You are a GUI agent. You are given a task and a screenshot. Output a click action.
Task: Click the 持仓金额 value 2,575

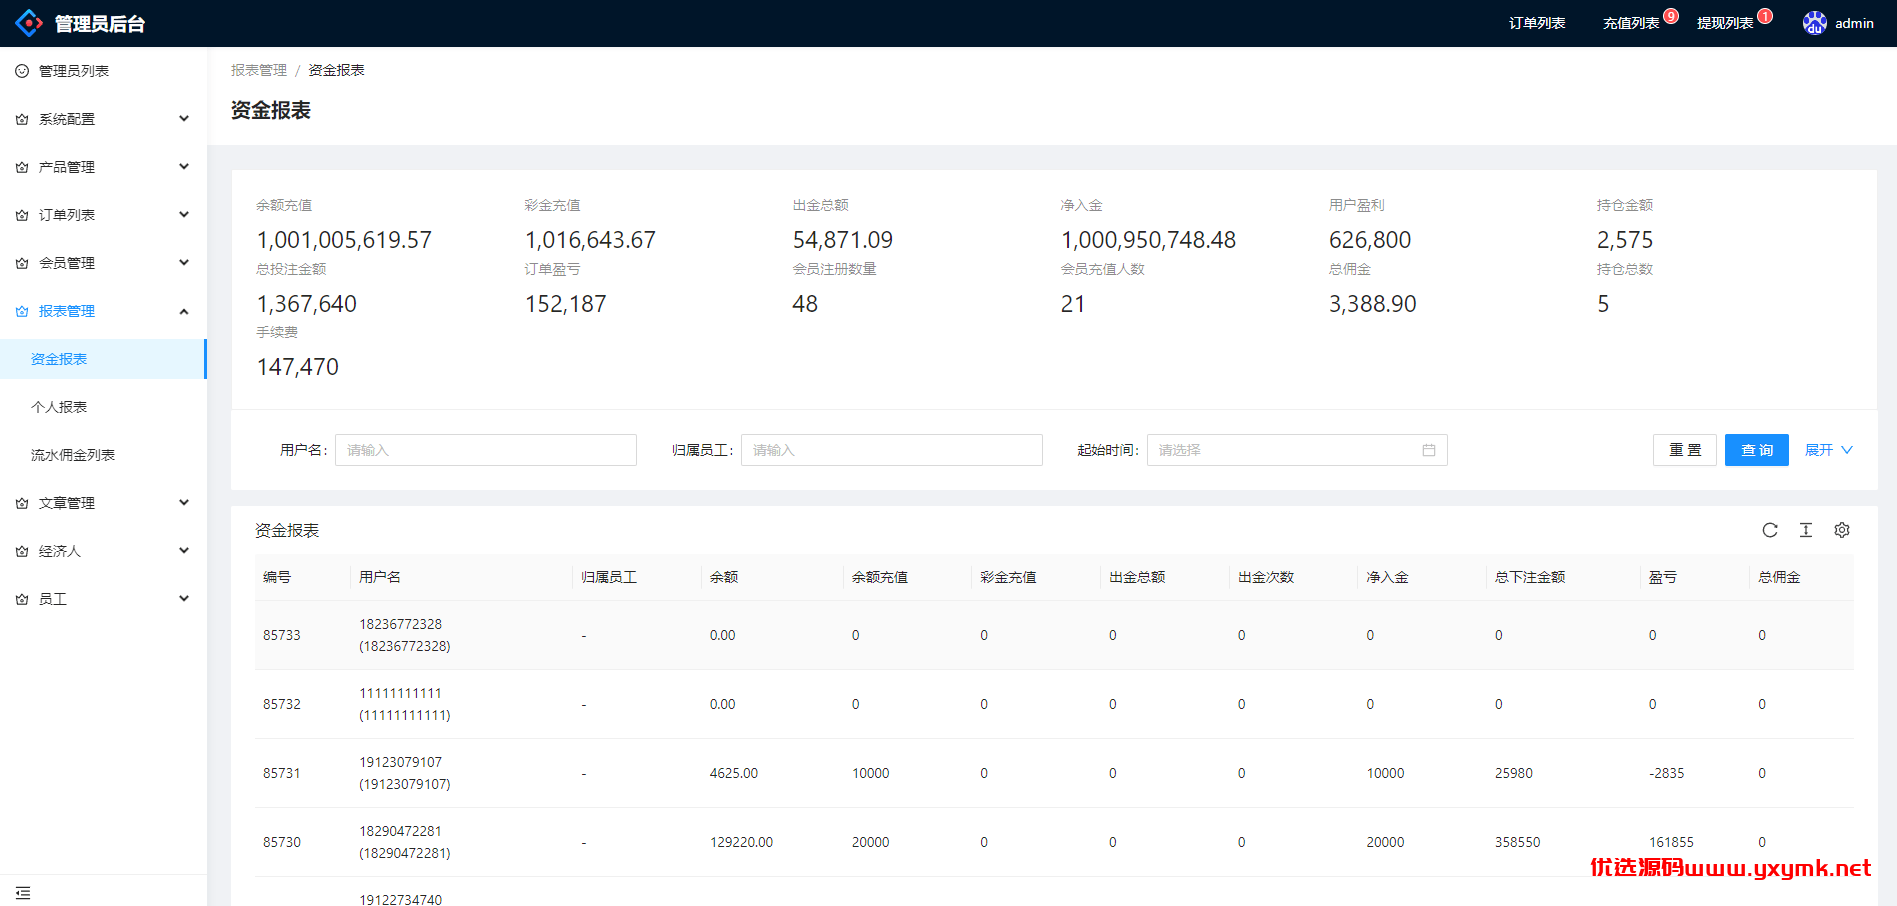point(1625,240)
